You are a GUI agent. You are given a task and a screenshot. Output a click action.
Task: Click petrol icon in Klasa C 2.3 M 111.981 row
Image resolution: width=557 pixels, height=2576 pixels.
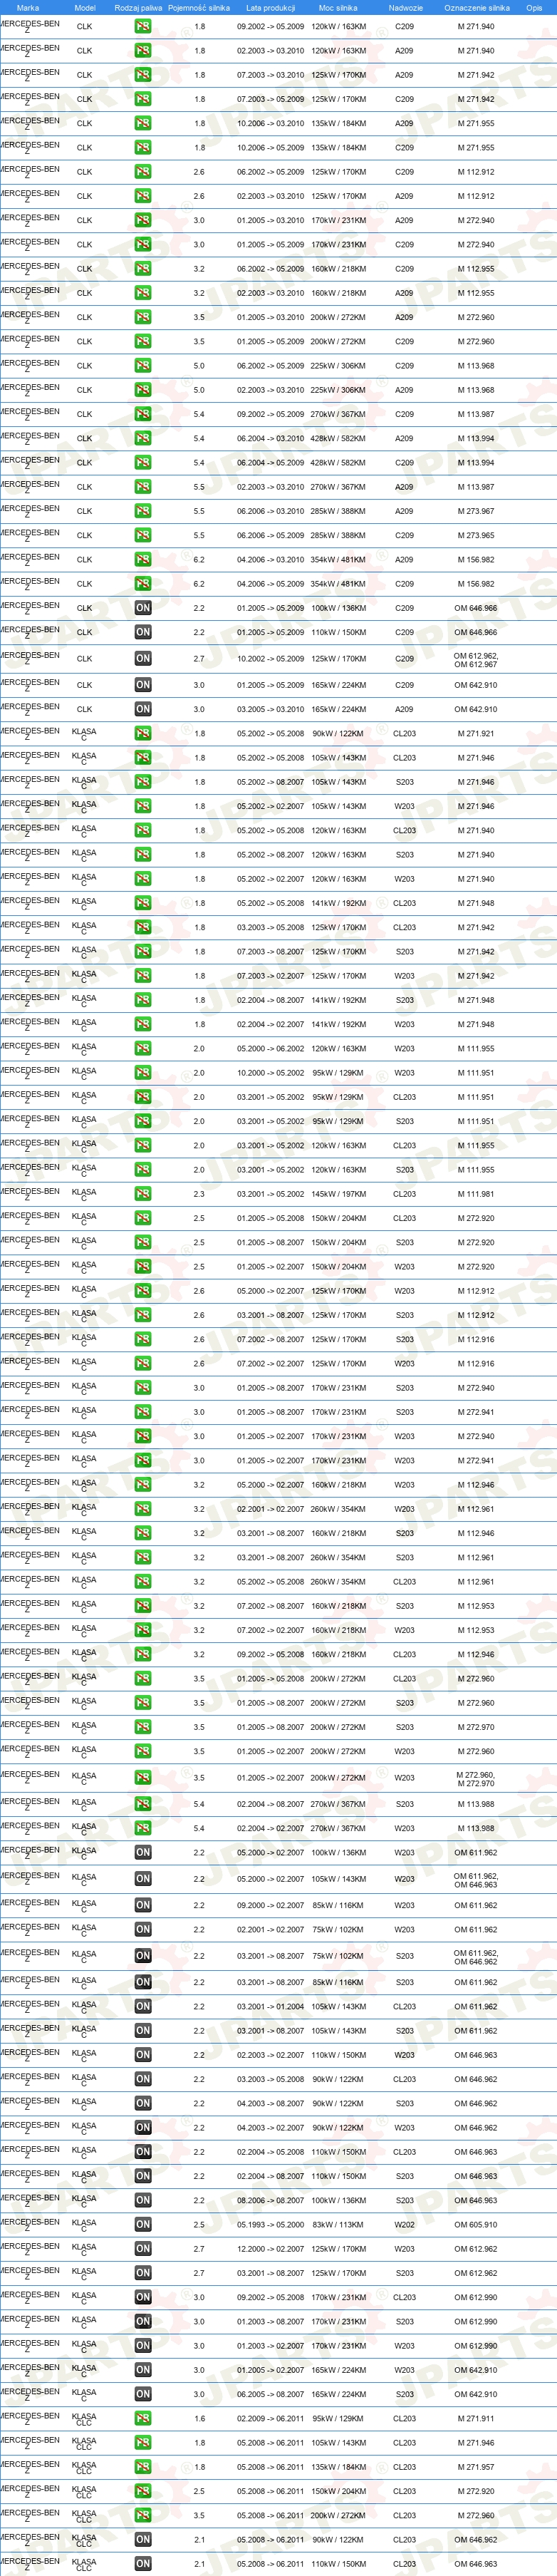(143, 1194)
